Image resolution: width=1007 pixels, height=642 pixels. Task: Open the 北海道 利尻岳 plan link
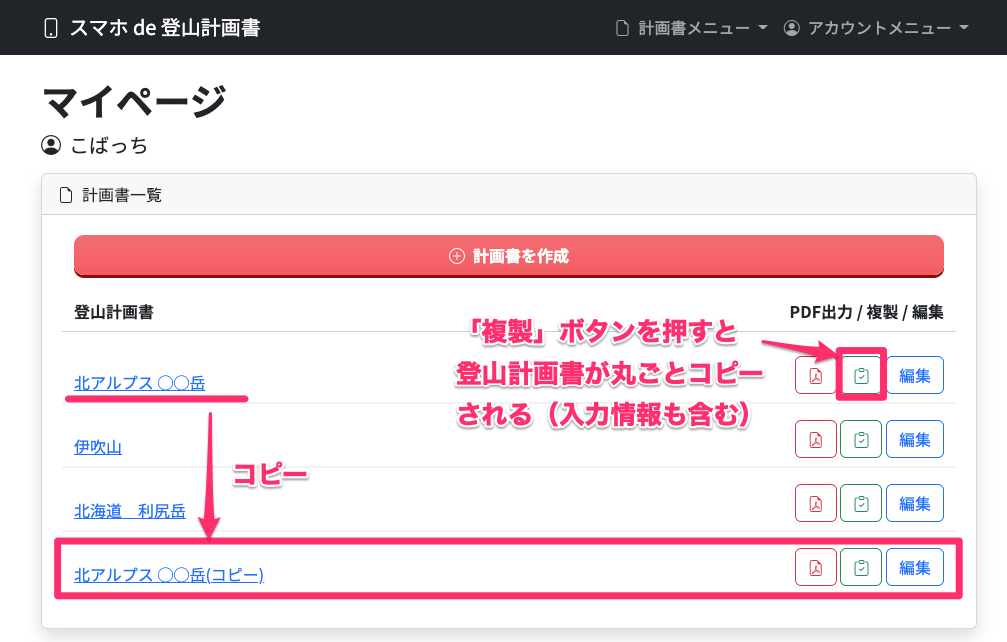click(130, 512)
